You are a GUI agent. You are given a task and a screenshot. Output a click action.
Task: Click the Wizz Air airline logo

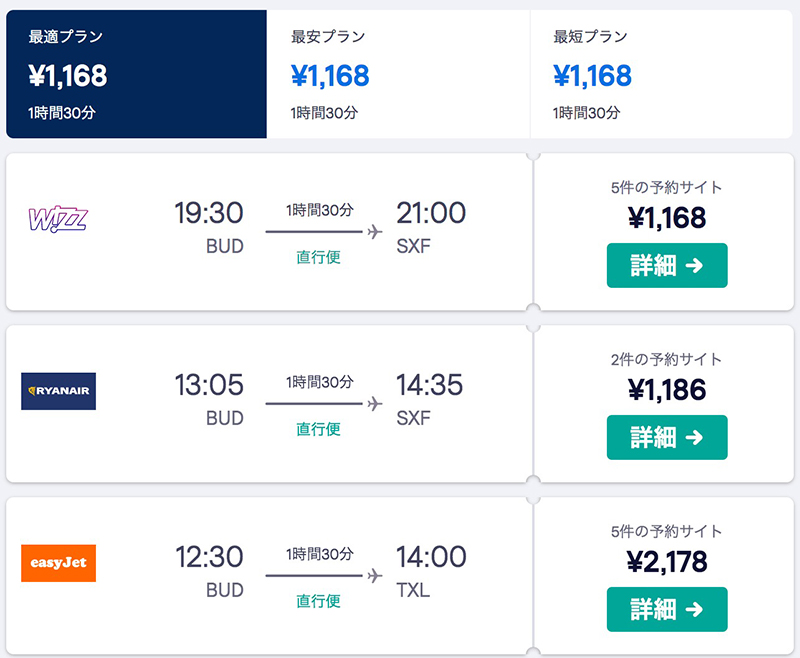pos(58,219)
